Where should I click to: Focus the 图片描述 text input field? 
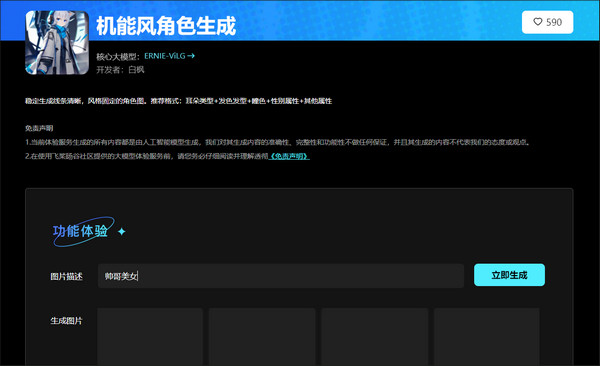pyautogui.click(x=281, y=276)
